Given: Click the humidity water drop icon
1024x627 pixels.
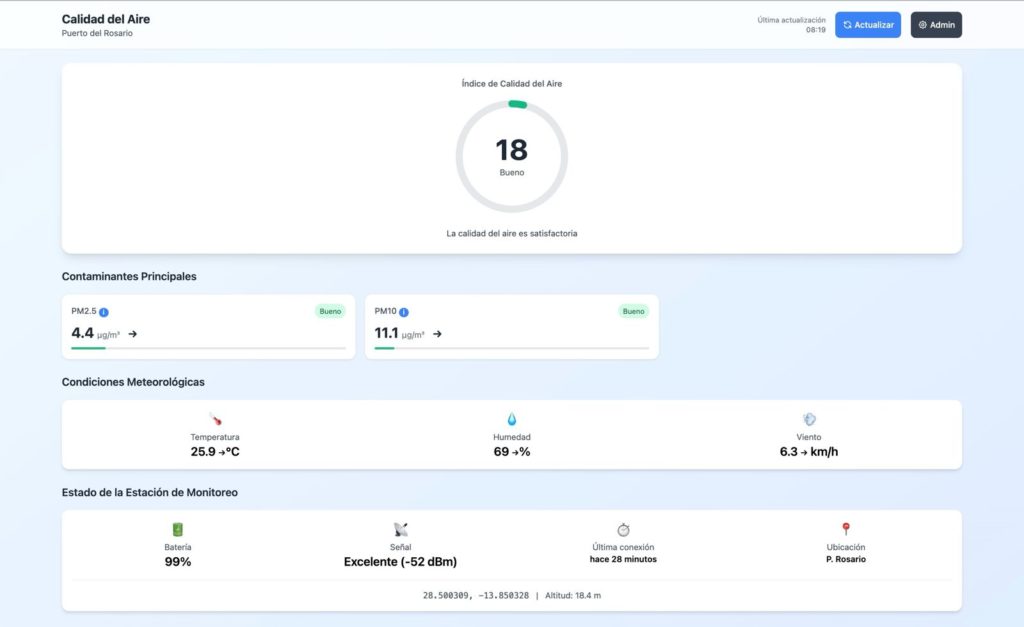Looking at the screenshot, I should [x=512, y=419].
